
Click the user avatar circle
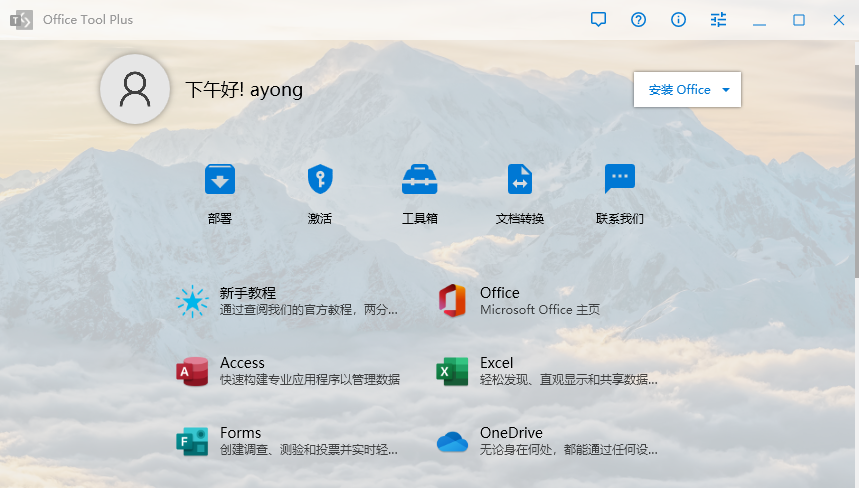tap(135, 89)
